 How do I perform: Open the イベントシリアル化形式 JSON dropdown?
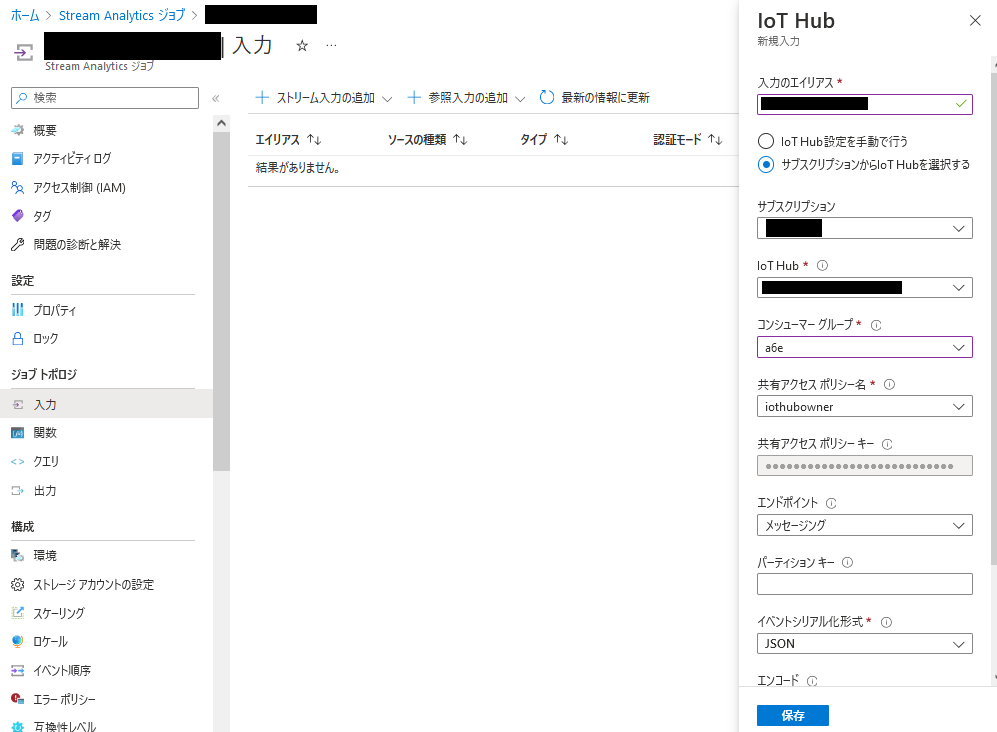pos(864,644)
